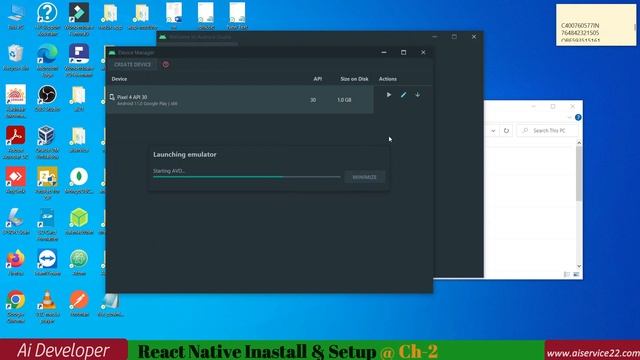Select the Oracle VM VirtualBox desktop icon
Screen dimensions: 640x360
(x=47, y=142)
